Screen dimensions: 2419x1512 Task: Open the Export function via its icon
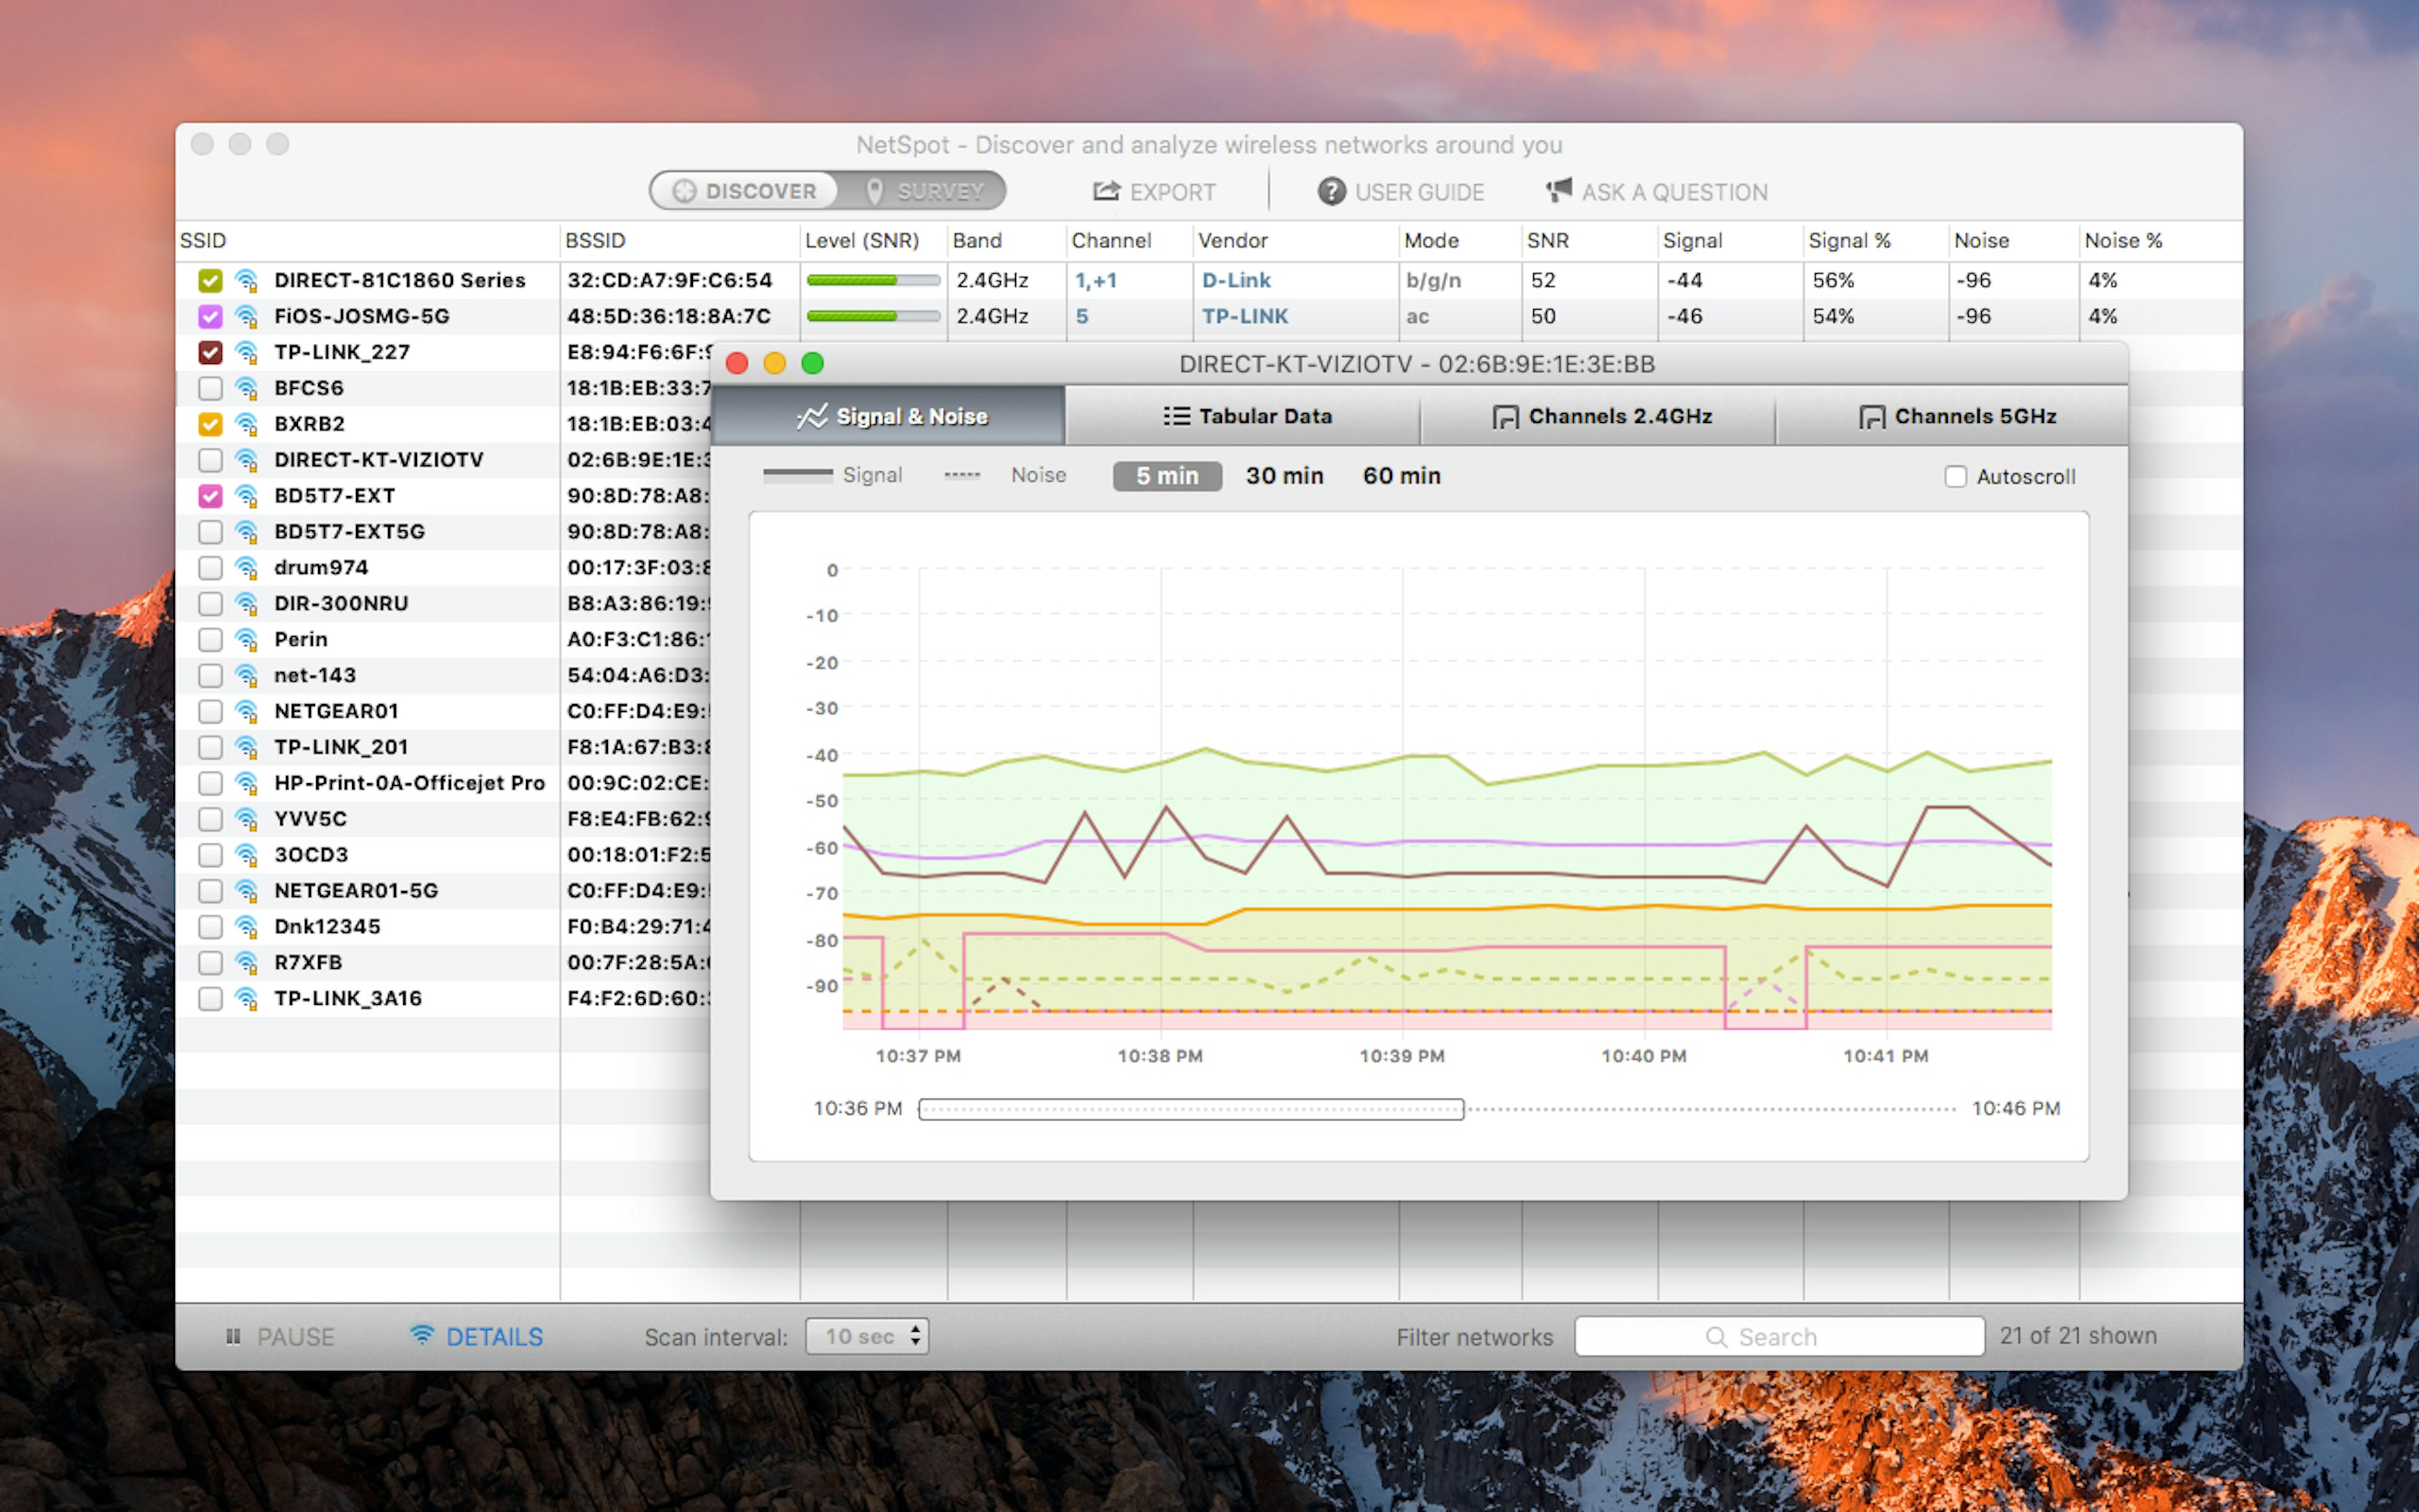coord(1106,191)
